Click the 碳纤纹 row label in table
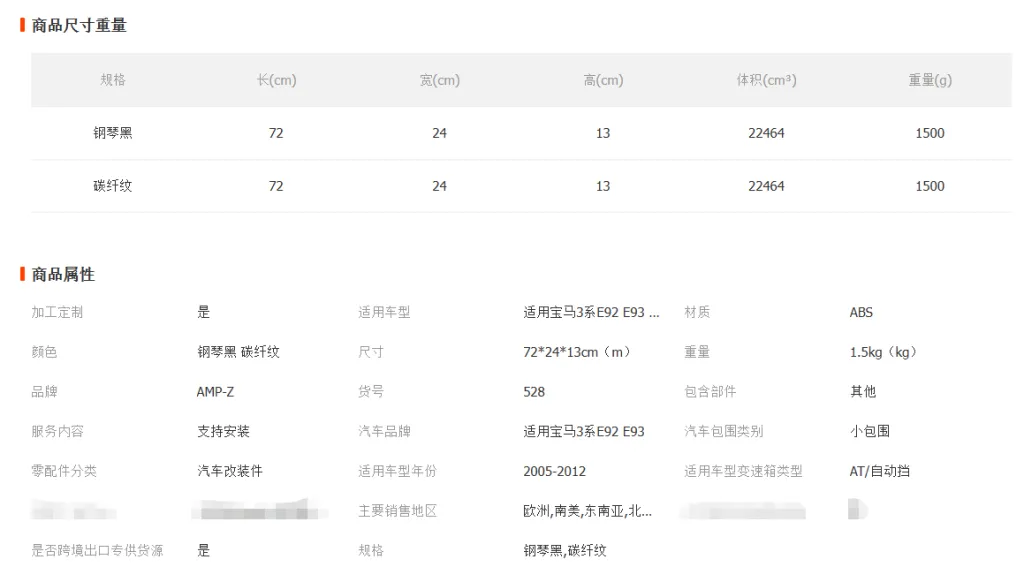Screen dimensions: 1024x582 113,186
